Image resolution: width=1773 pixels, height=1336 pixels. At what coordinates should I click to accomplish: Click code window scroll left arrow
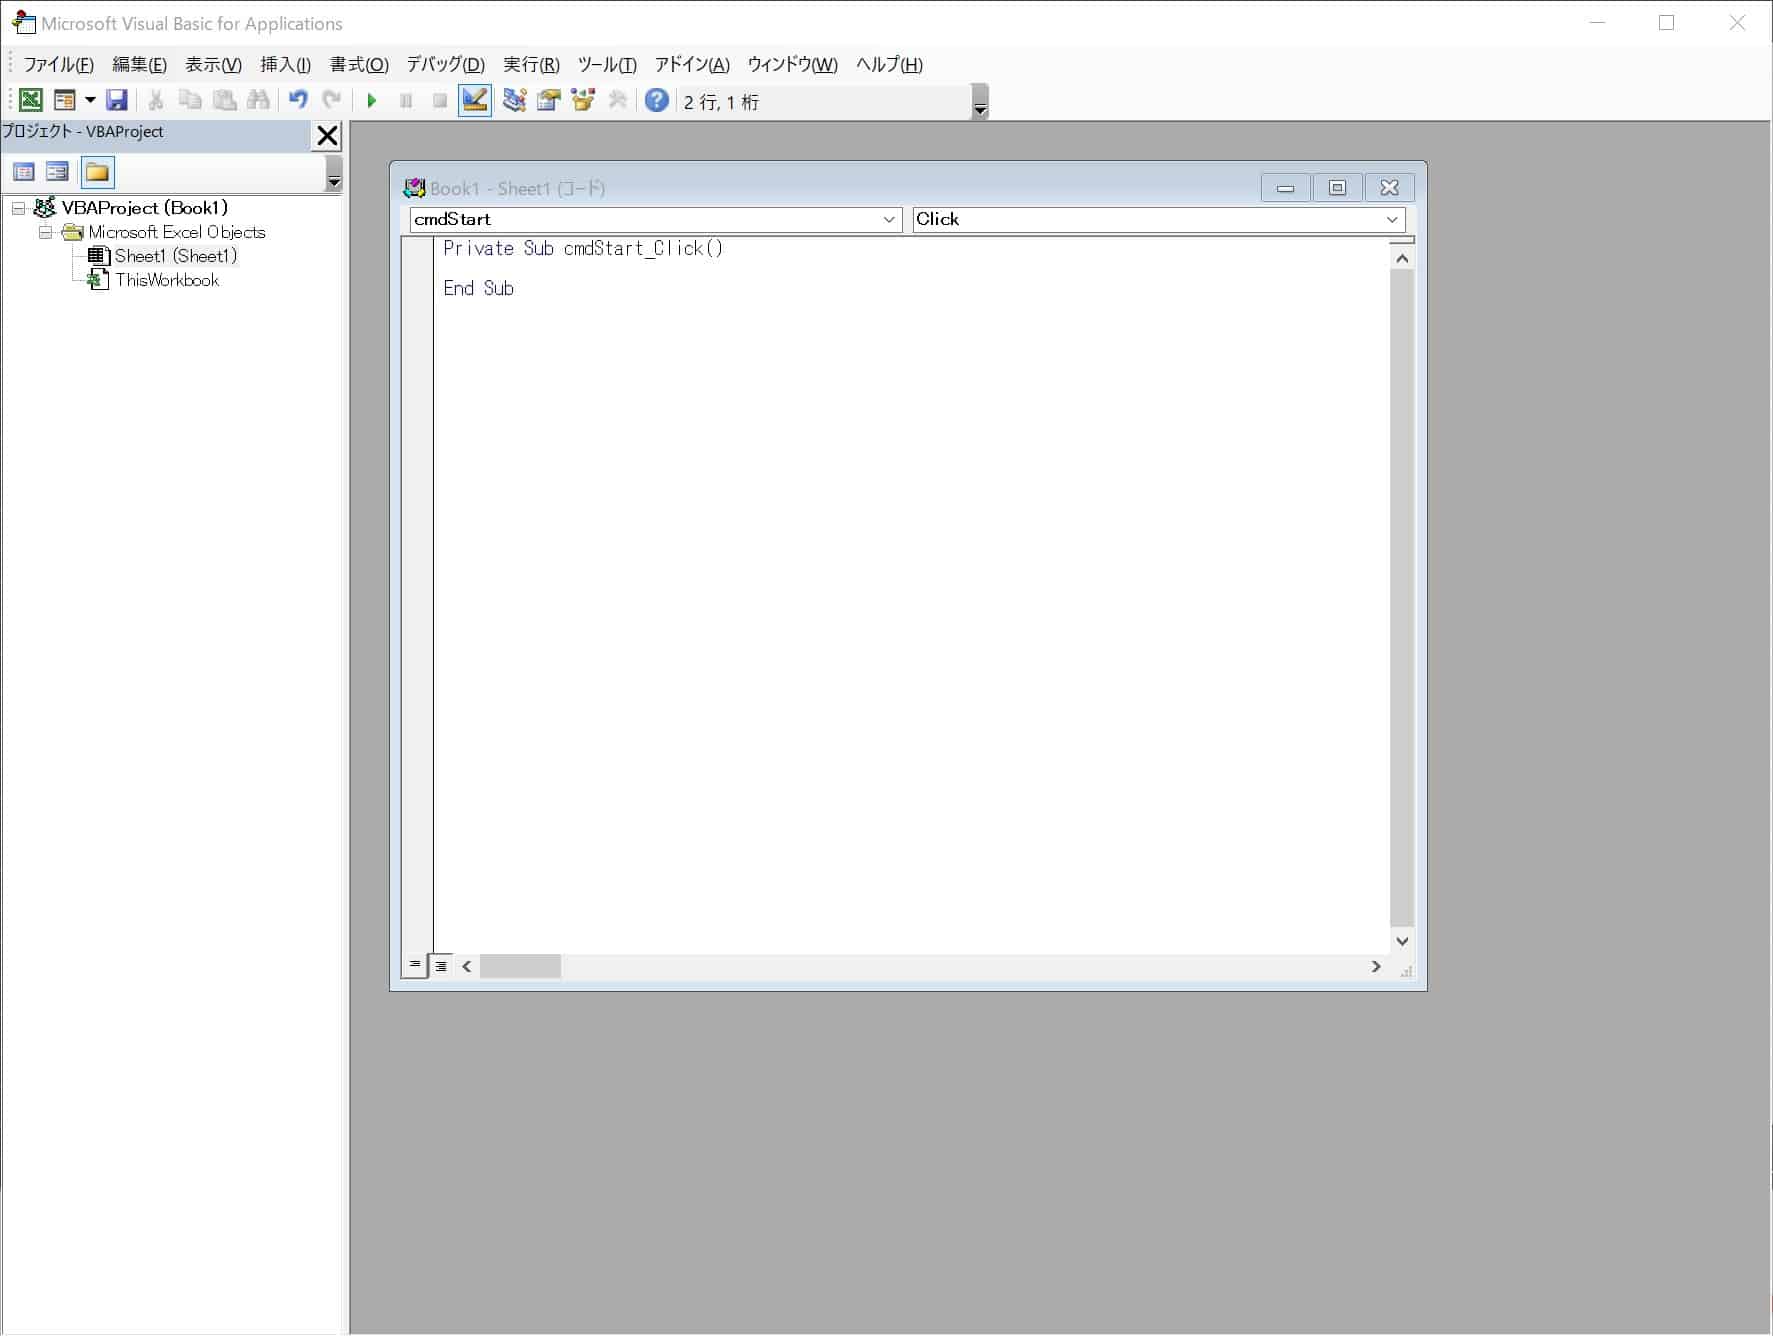tap(467, 966)
